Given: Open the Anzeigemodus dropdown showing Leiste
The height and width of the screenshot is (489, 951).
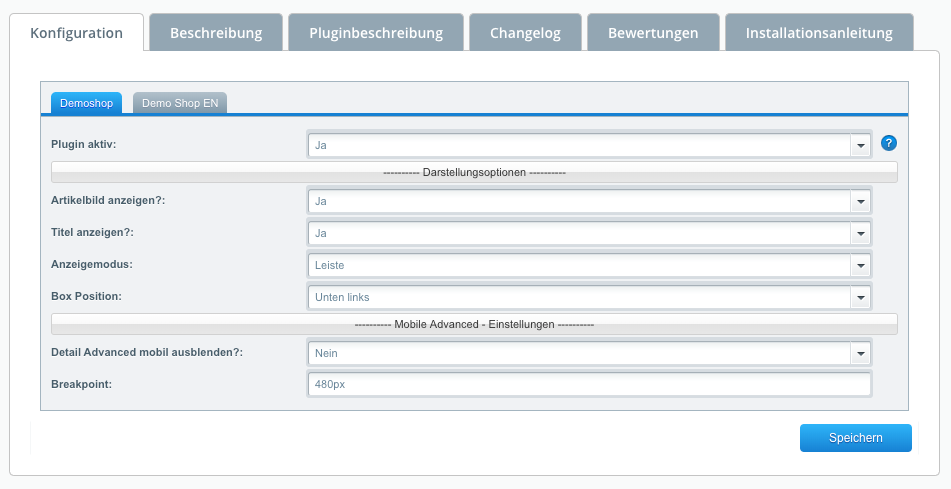Looking at the screenshot, I should (x=590, y=265).
